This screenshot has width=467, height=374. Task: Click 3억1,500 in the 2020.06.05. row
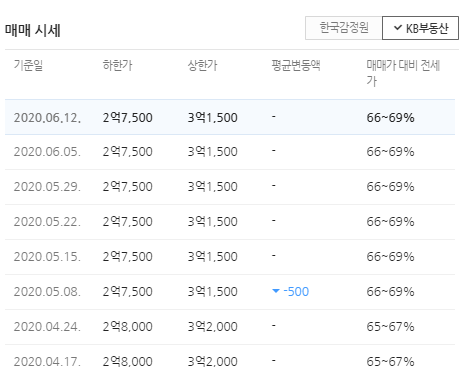[212, 152]
